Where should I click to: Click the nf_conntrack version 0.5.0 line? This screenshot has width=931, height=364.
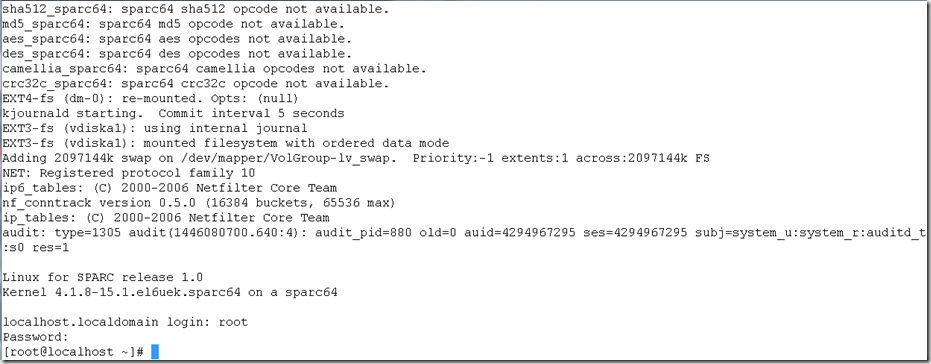click(x=200, y=203)
